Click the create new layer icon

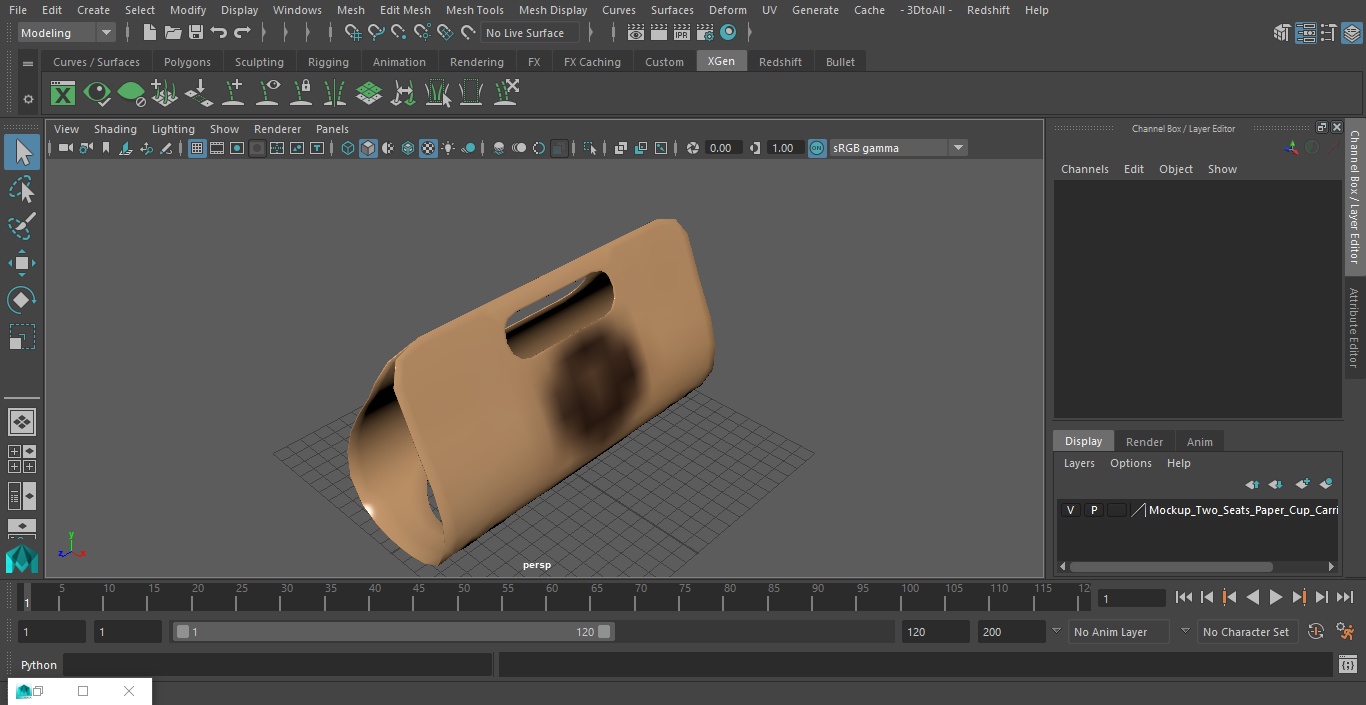pos(1302,484)
